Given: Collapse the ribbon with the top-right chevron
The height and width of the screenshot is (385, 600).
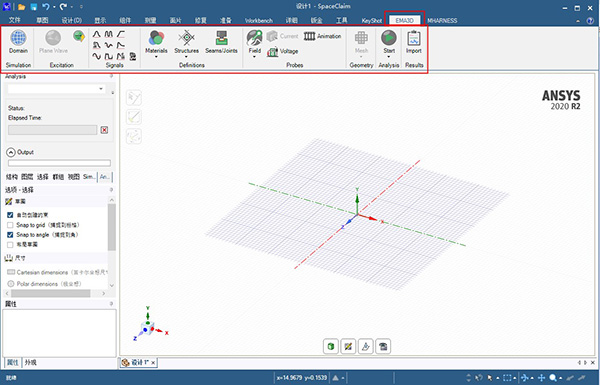Looking at the screenshot, I should pyautogui.click(x=578, y=21).
